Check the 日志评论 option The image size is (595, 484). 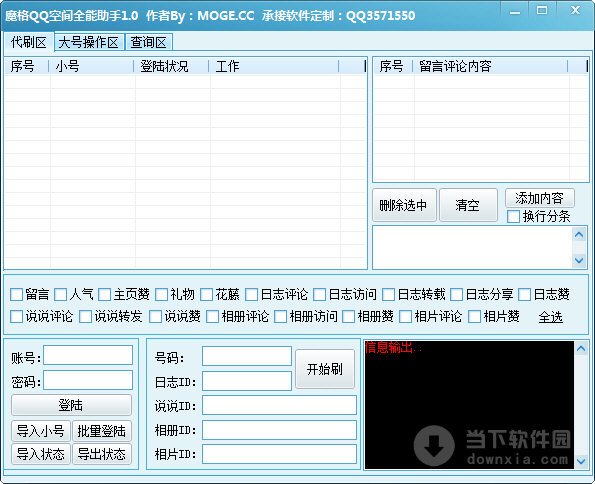pos(252,295)
